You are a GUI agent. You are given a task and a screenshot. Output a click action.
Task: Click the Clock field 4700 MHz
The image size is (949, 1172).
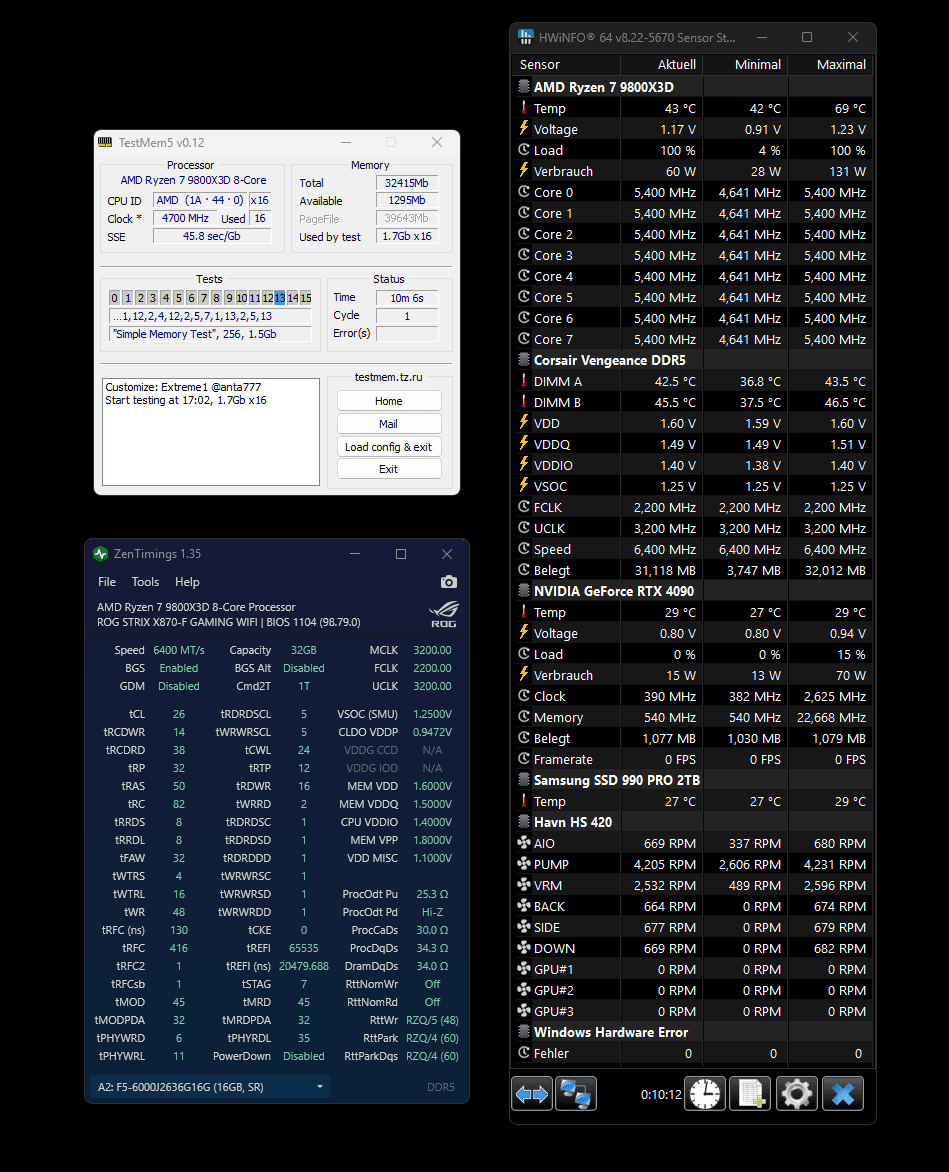pyautogui.click(x=185, y=218)
